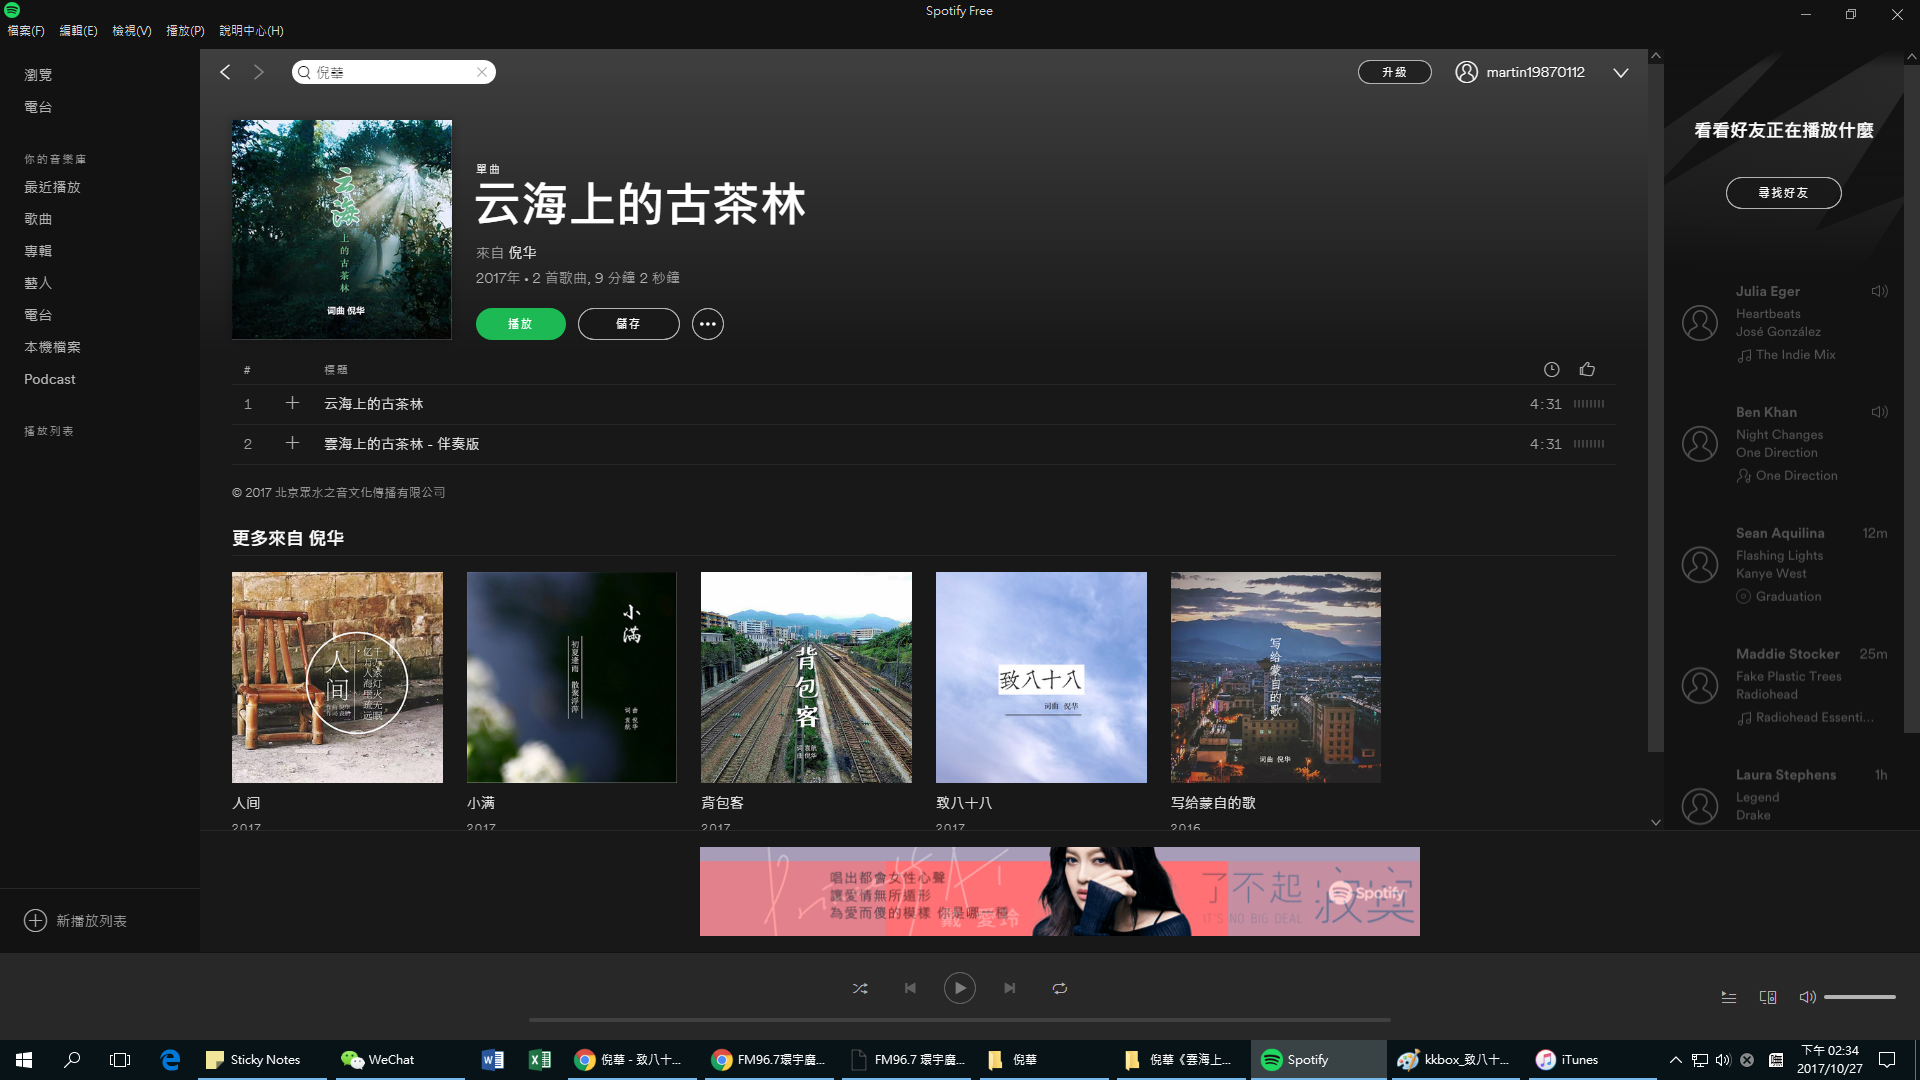1920x1080 pixels.
Task: Click the banner advertisement
Action: pos(1059,891)
